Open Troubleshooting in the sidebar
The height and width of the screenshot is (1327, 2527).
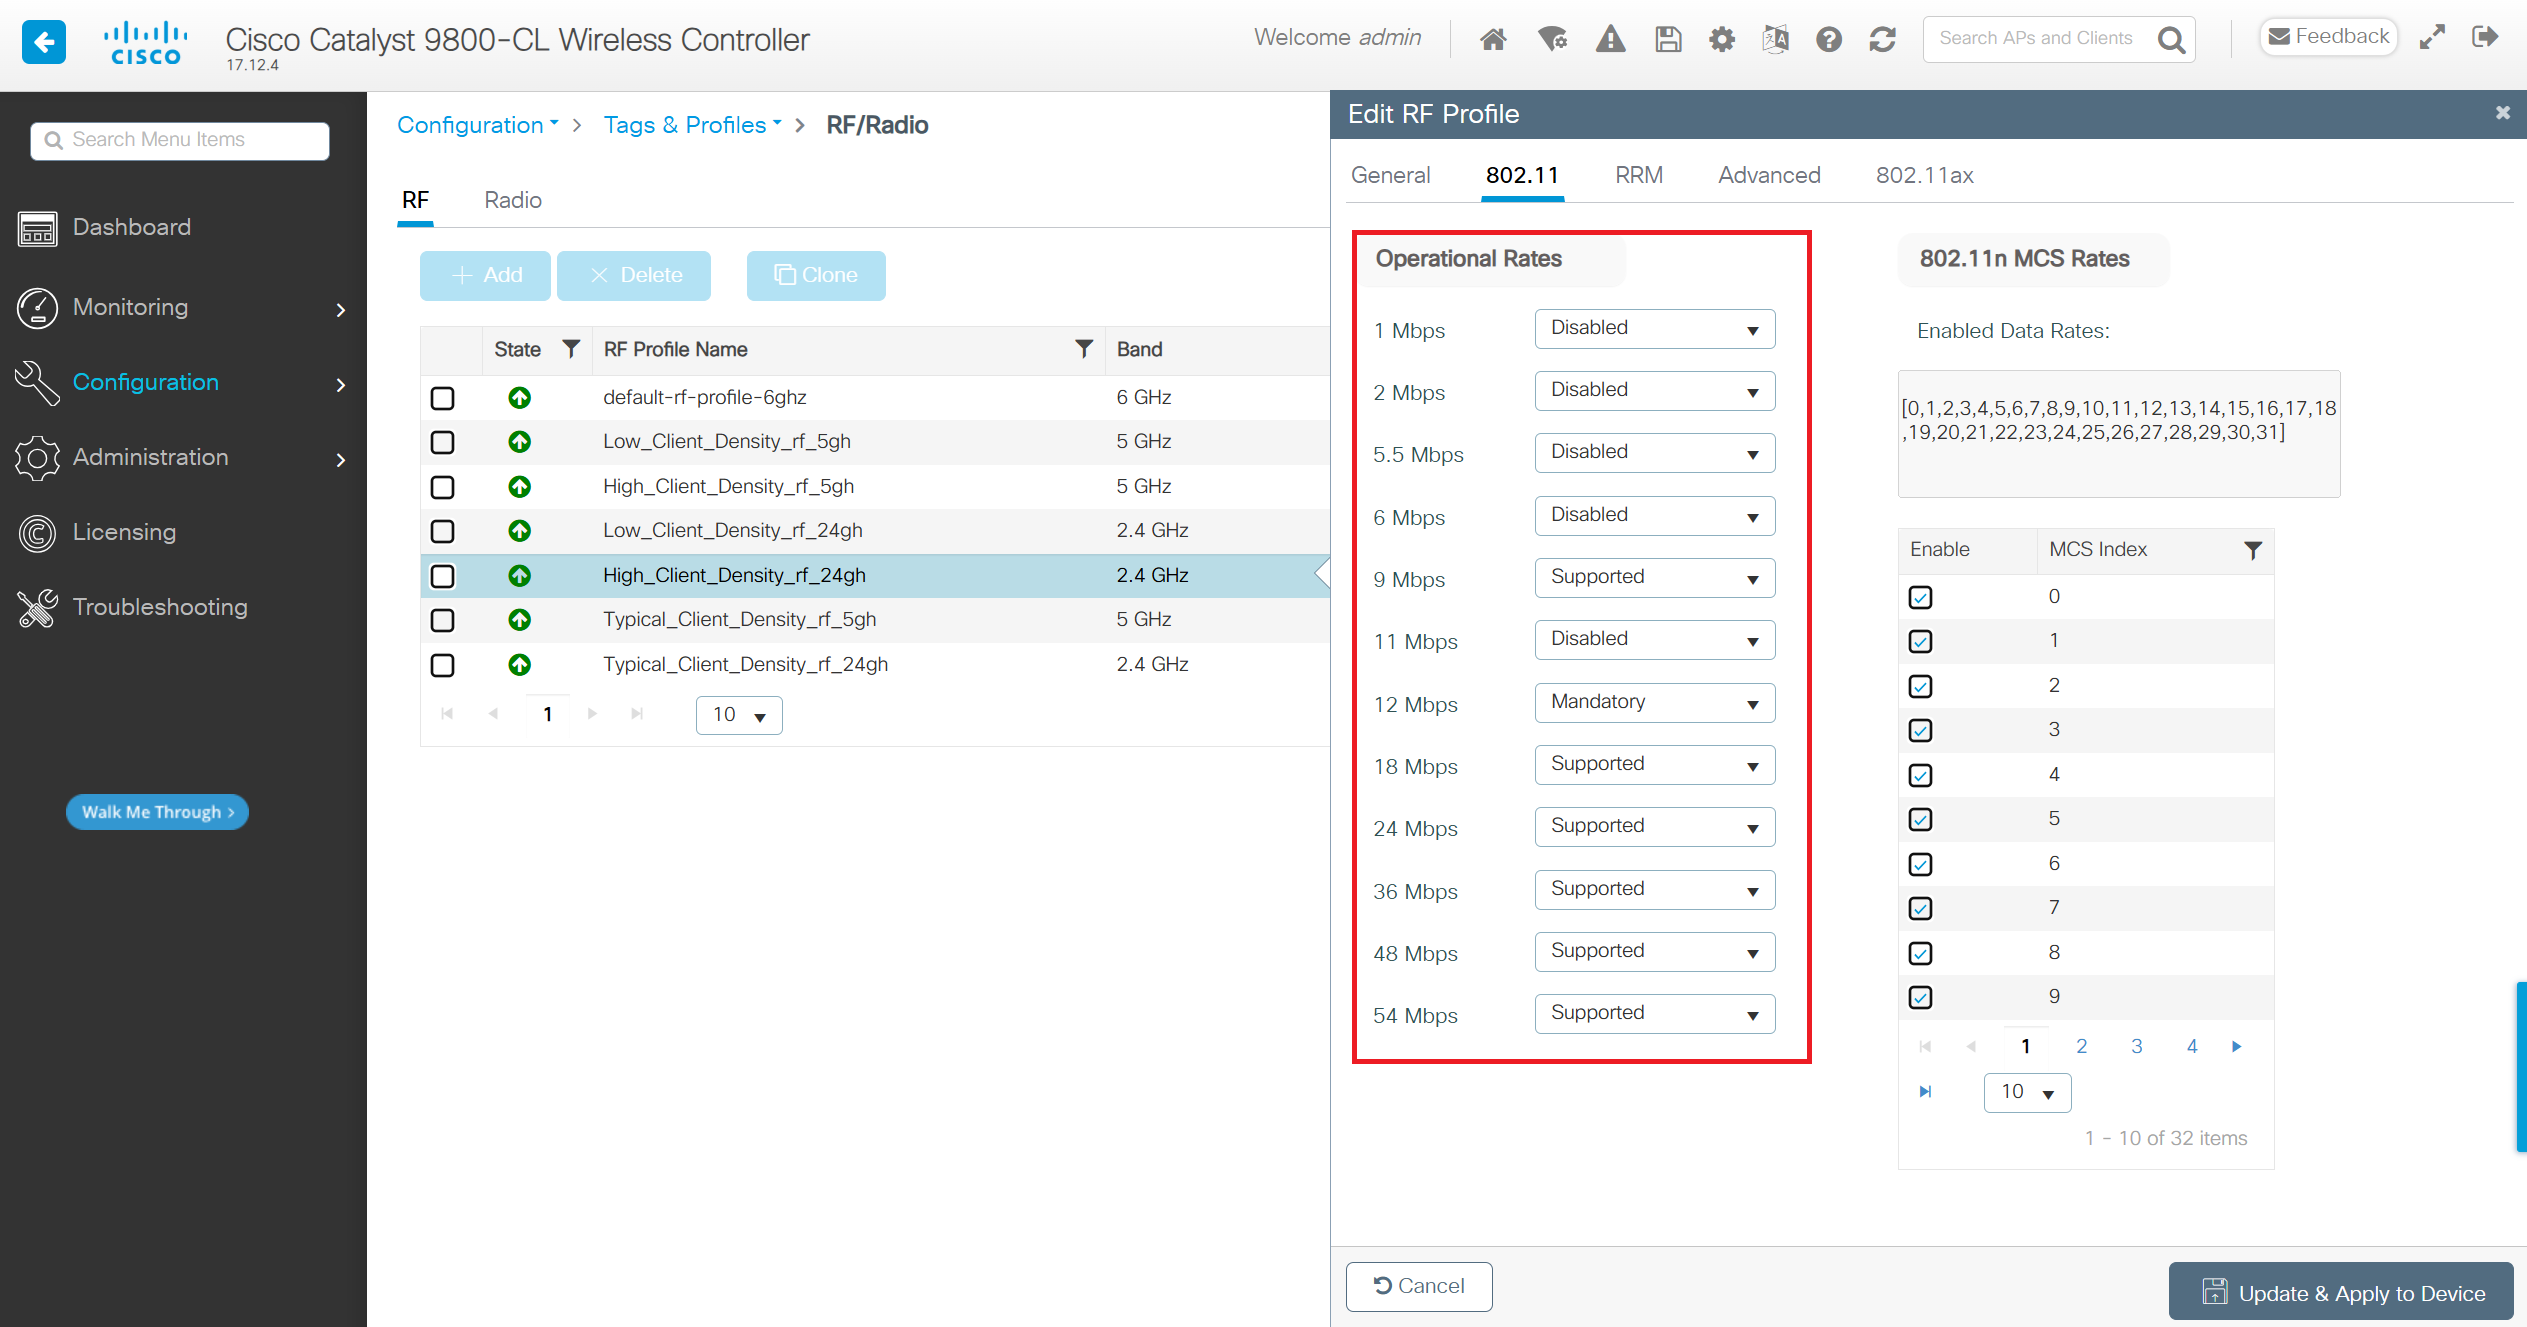coord(159,607)
